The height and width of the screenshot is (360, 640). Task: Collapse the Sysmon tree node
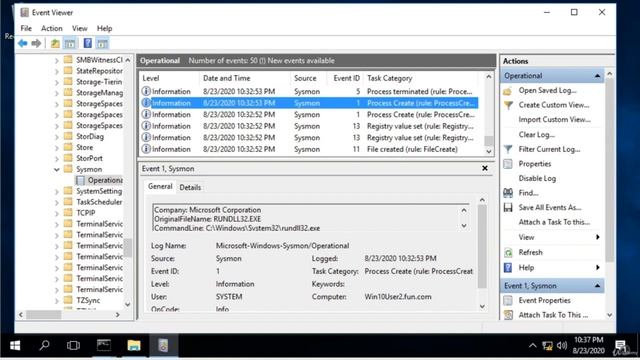tap(56, 169)
